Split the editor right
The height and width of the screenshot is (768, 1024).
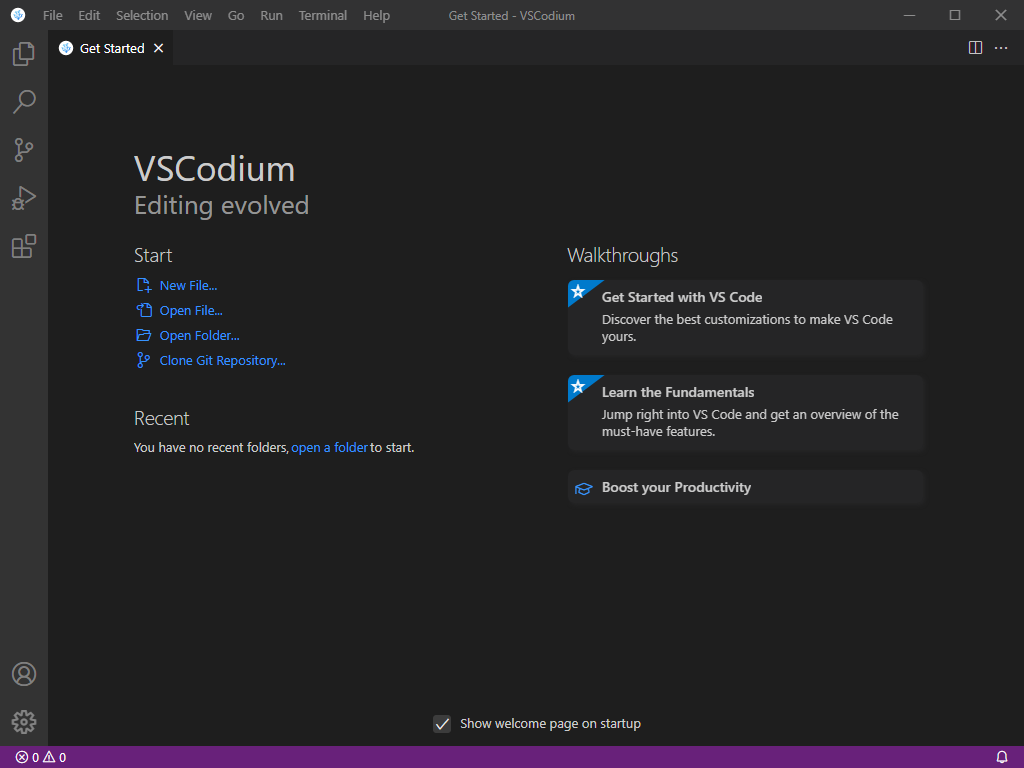pos(975,48)
